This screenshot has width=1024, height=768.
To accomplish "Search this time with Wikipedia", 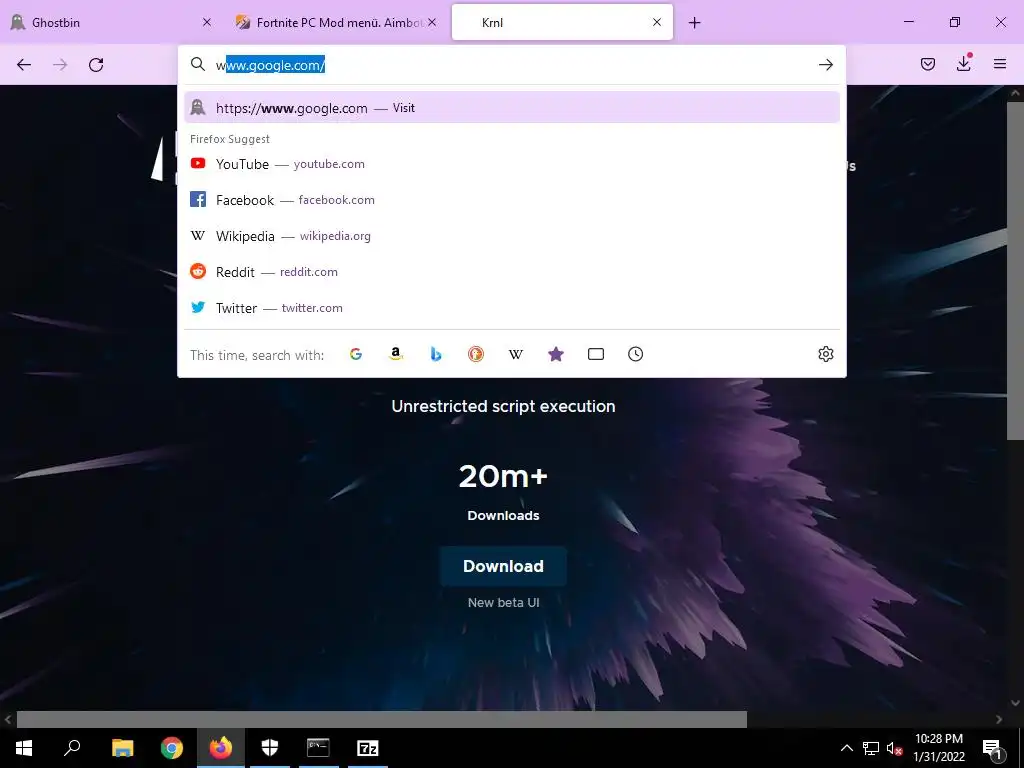I will (x=516, y=354).
